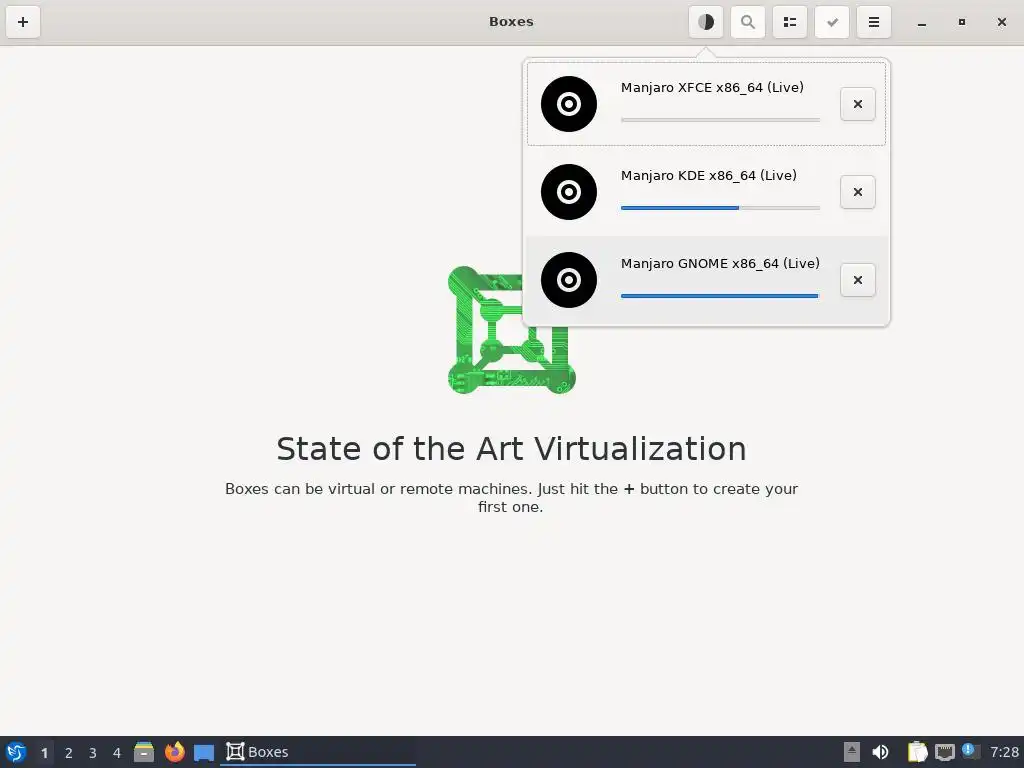Launch the file manager from taskbar
The image size is (1024, 768).
[144, 752]
